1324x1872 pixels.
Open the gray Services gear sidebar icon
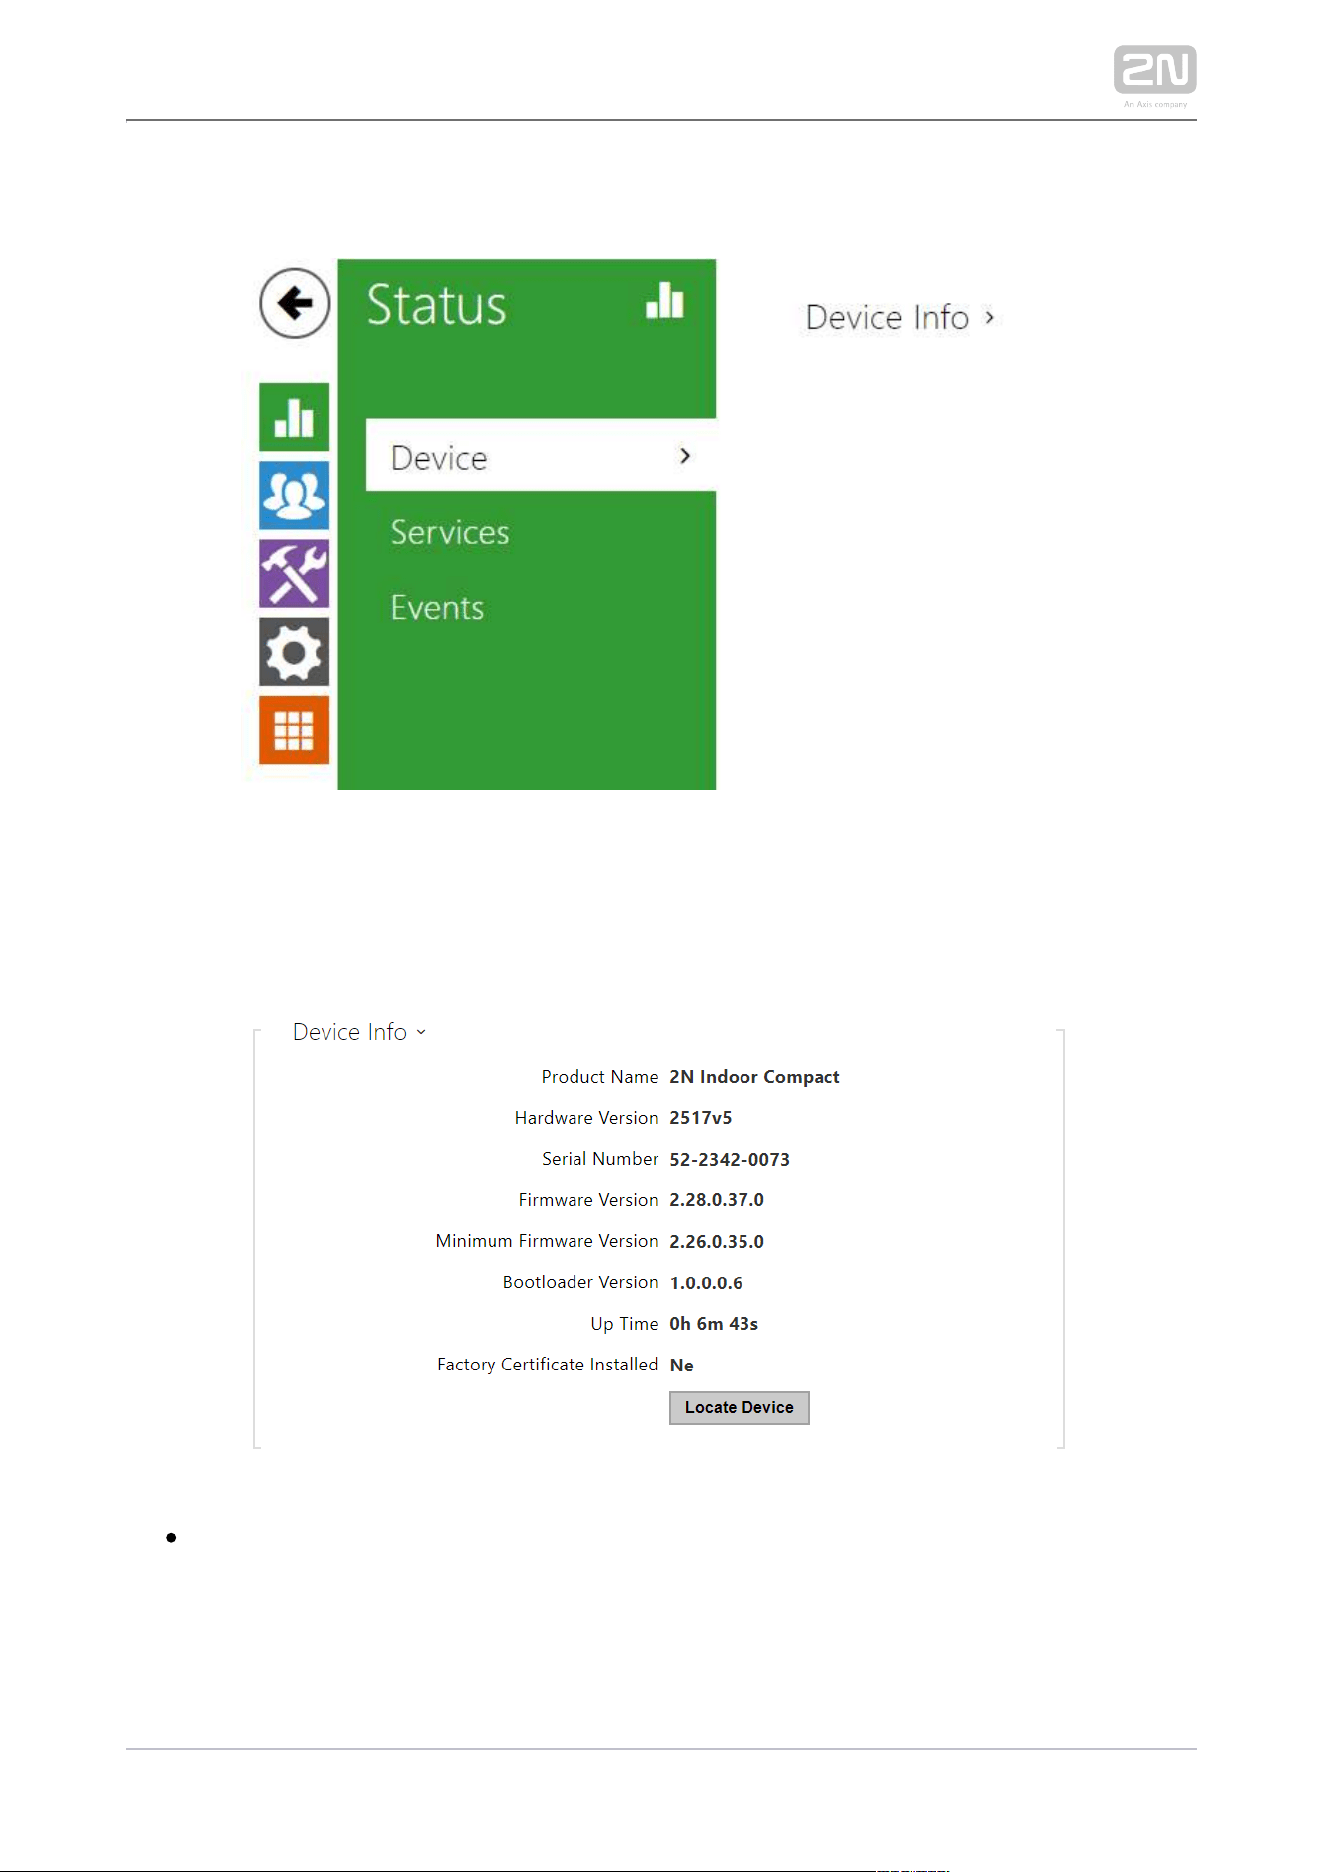[x=294, y=651]
